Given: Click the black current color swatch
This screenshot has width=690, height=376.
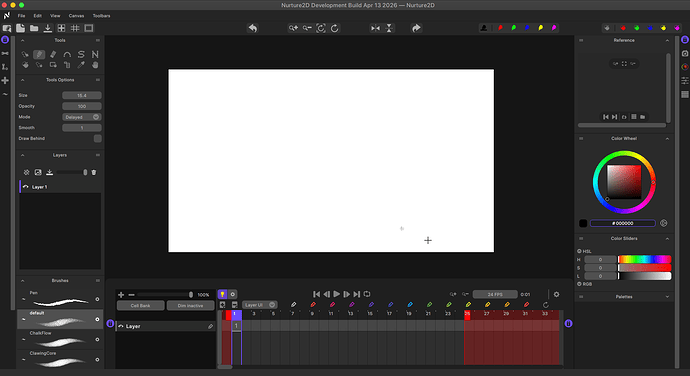Looking at the screenshot, I should tap(583, 223).
